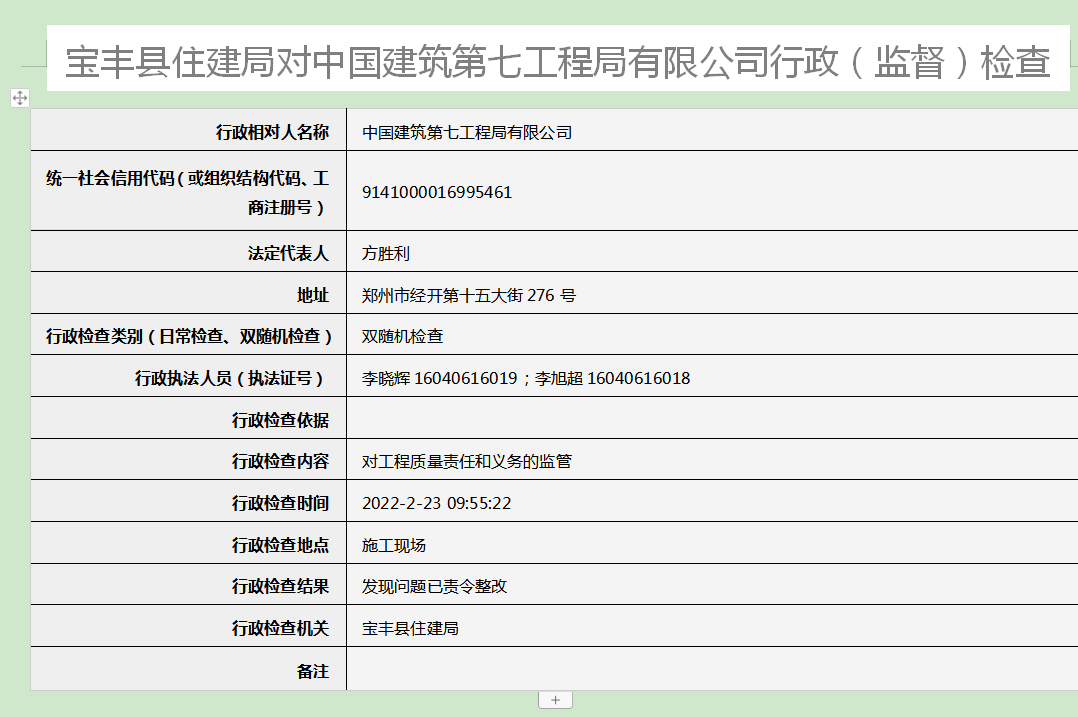Select the label '行政检查时间'
This screenshot has height=717, width=1078.
coord(280,503)
